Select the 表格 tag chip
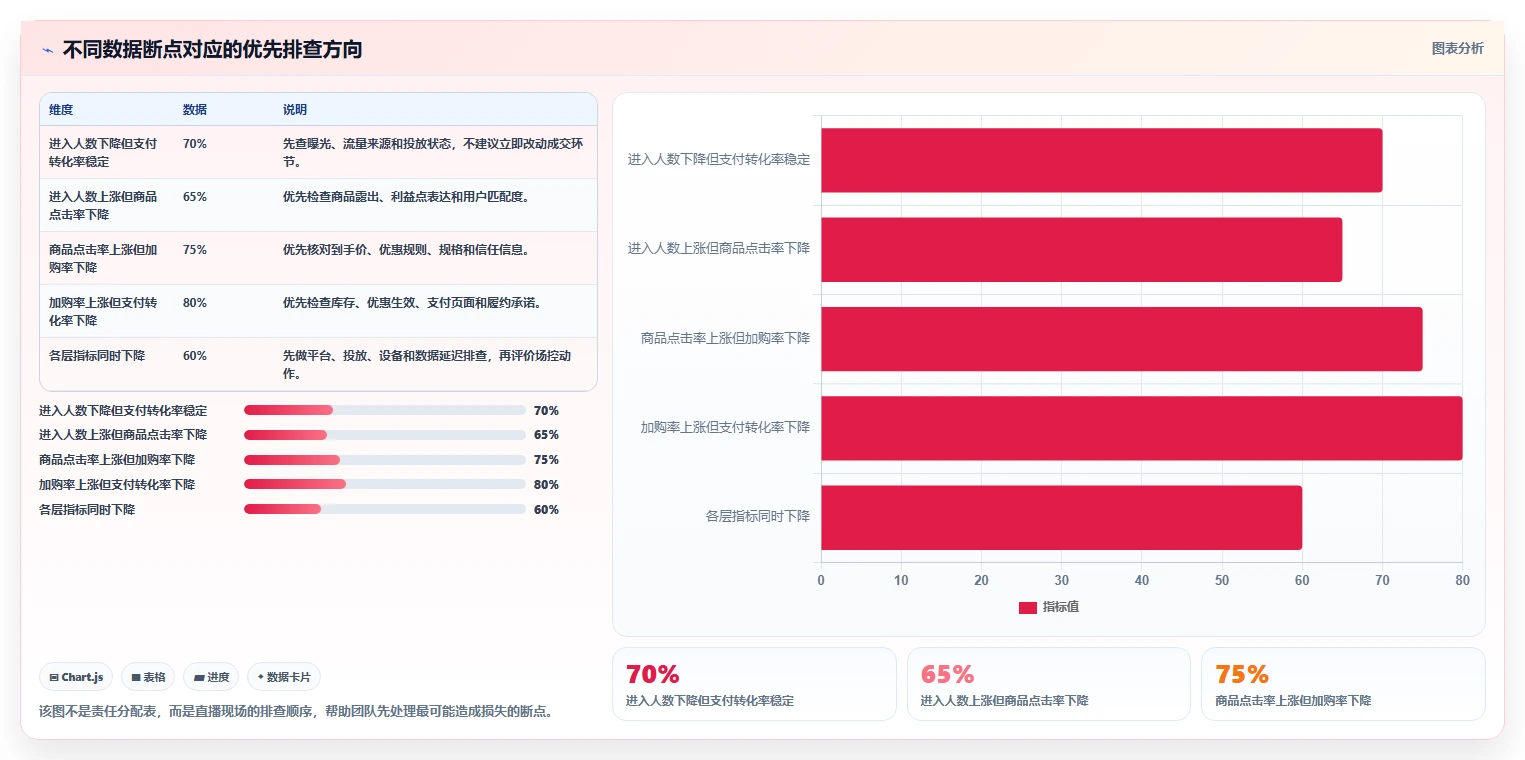 148,677
